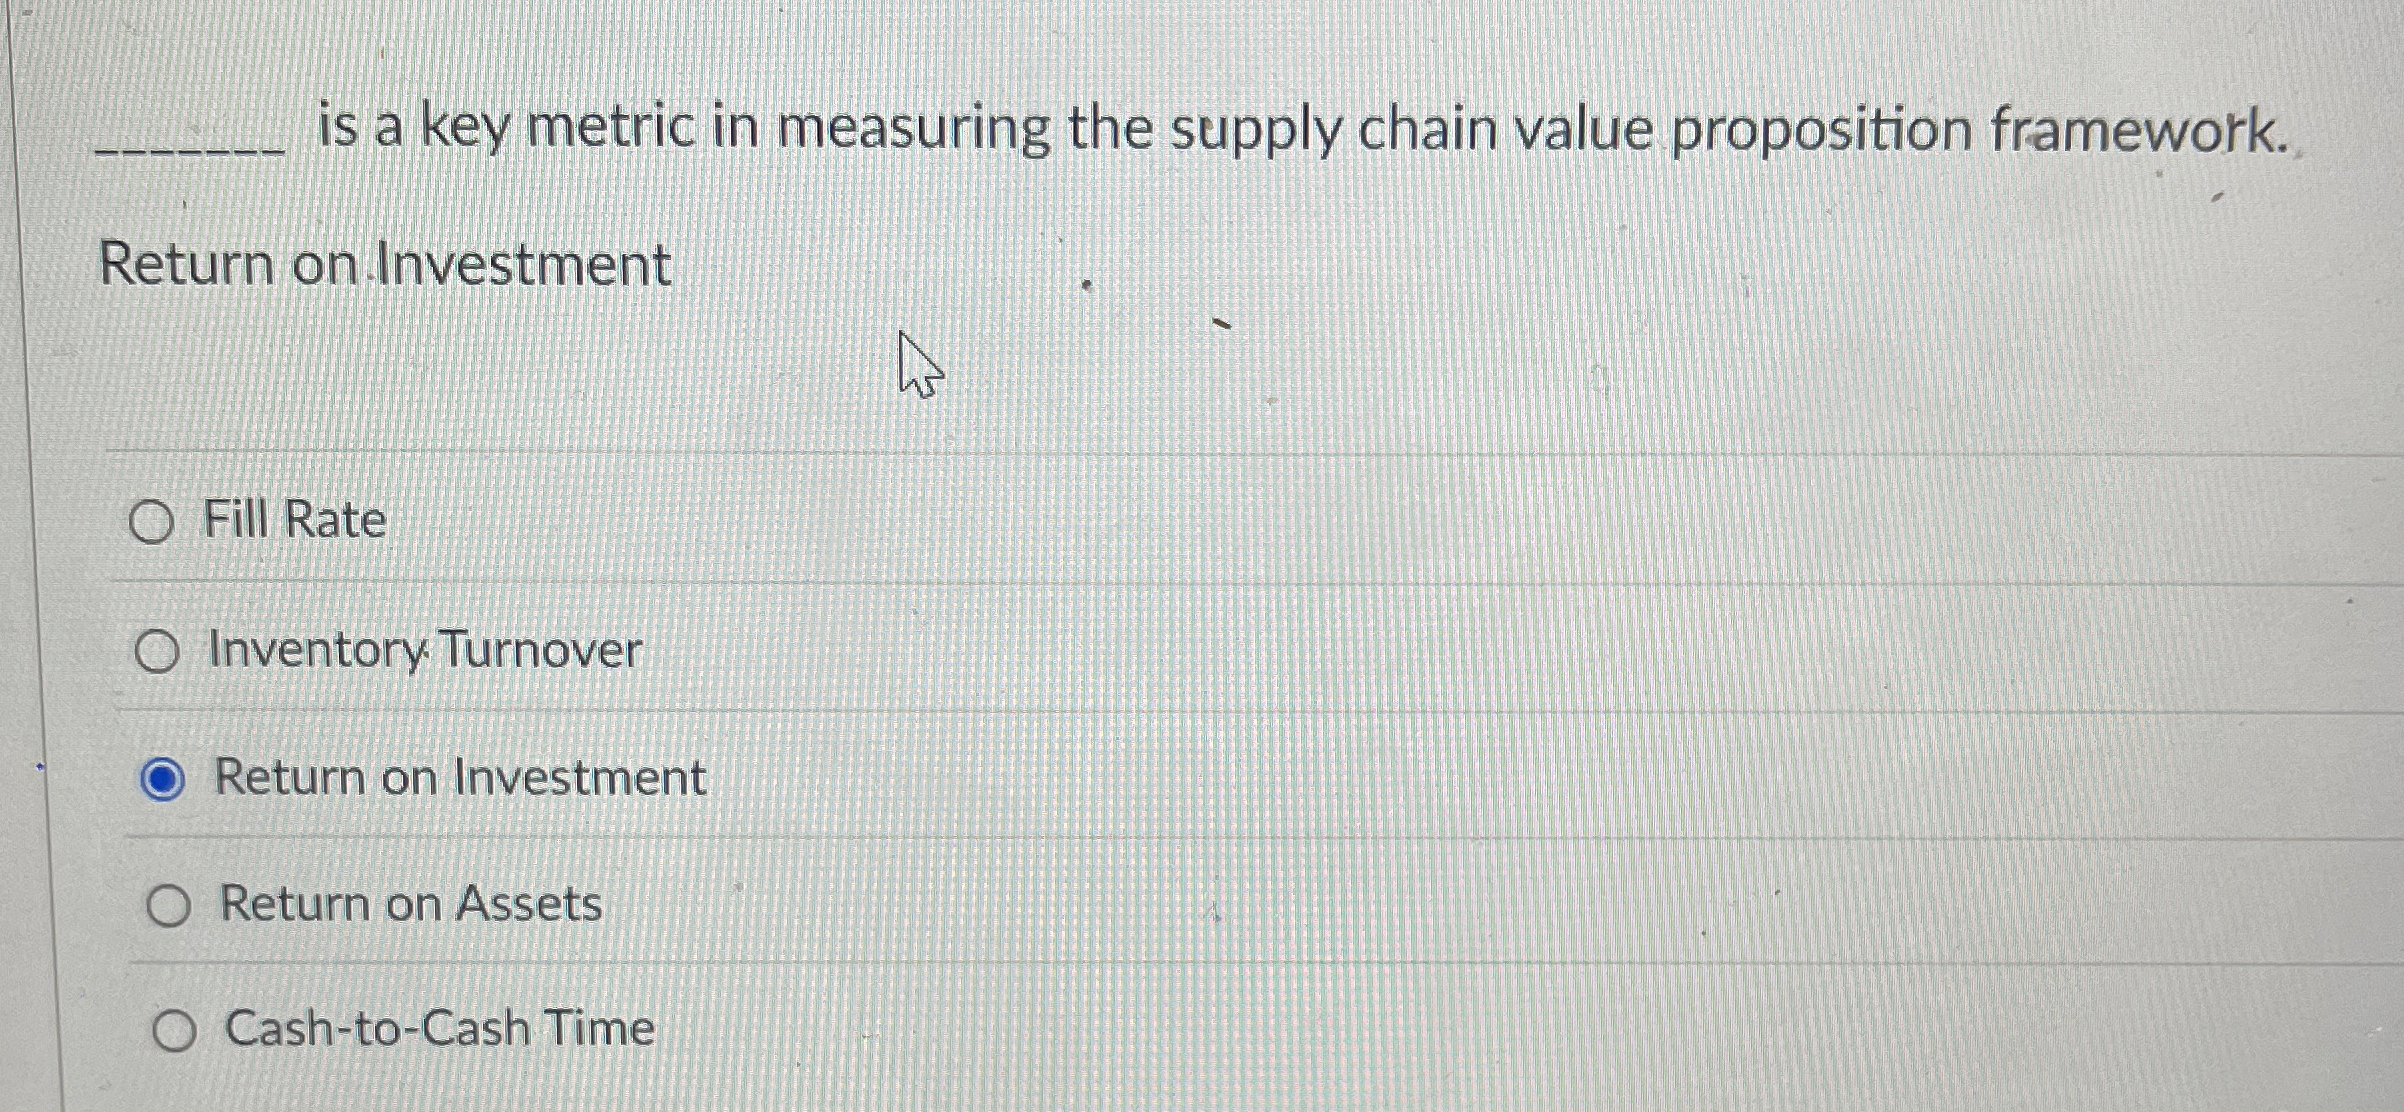Click the displayed answer 'Return on Investment' heading
This screenshot has height=1112, width=2404.
[385, 264]
